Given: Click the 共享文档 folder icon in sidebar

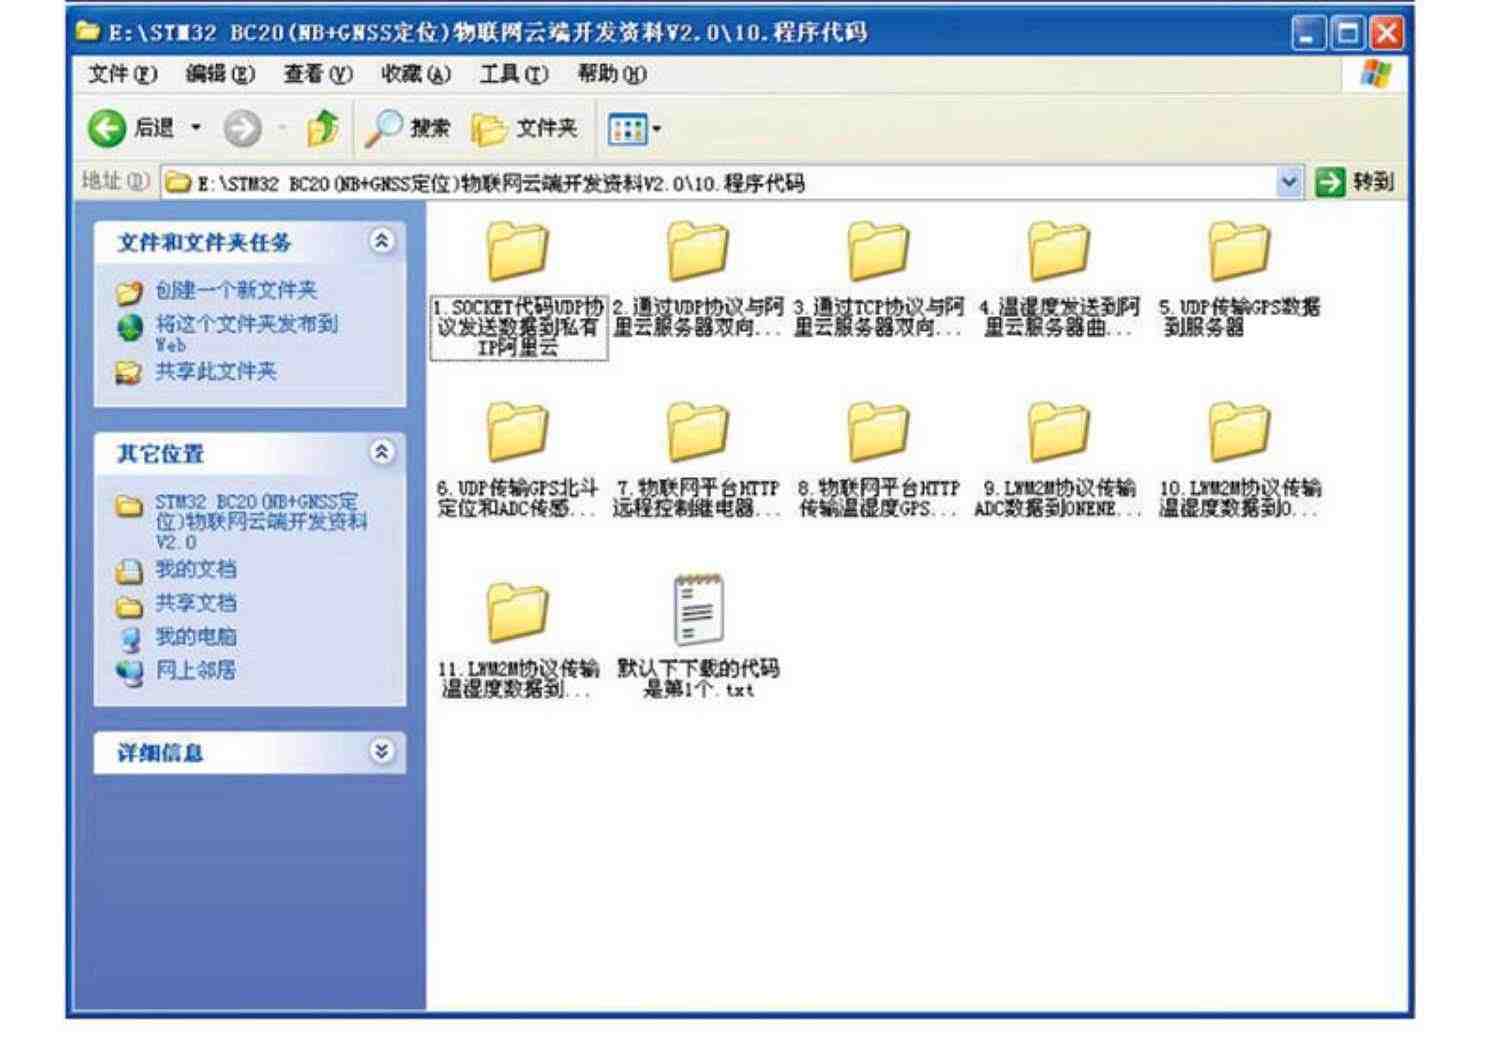Looking at the screenshot, I should (x=130, y=605).
